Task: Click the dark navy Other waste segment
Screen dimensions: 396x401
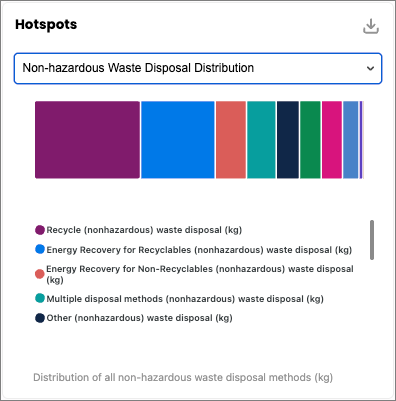Action: coord(288,140)
